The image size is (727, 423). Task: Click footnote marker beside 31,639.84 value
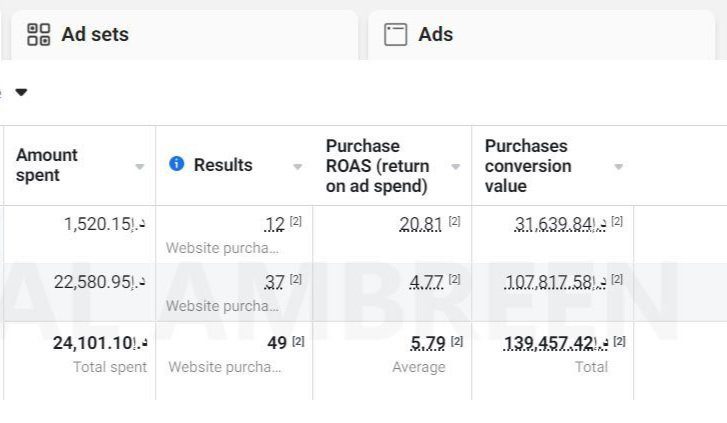[x=618, y=221]
